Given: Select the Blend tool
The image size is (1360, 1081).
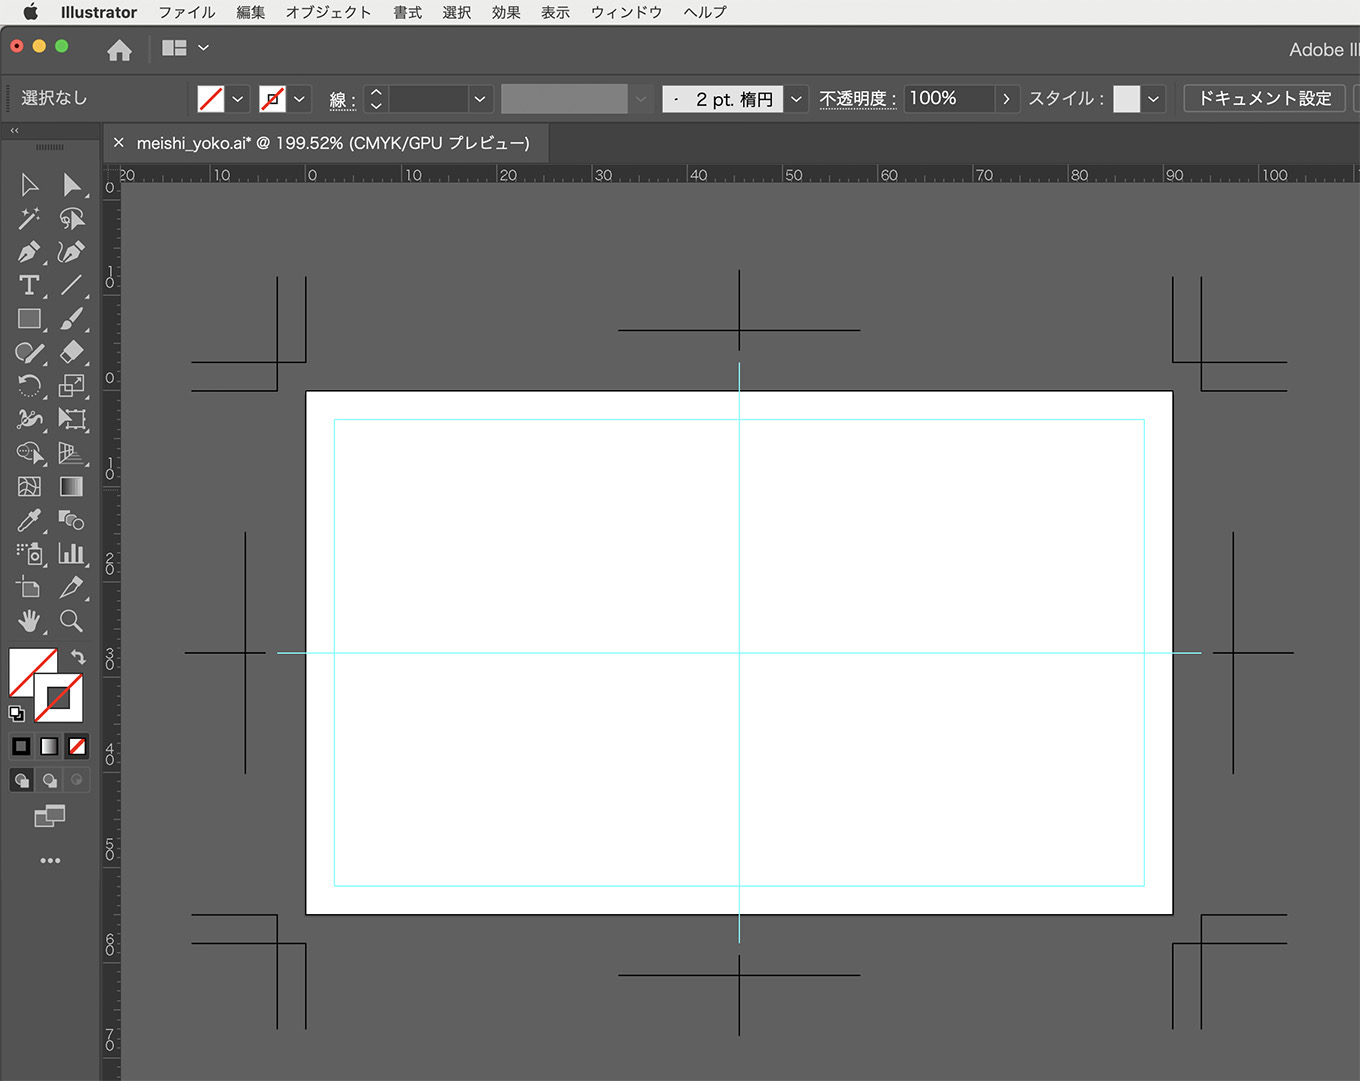Looking at the screenshot, I should tap(71, 520).
